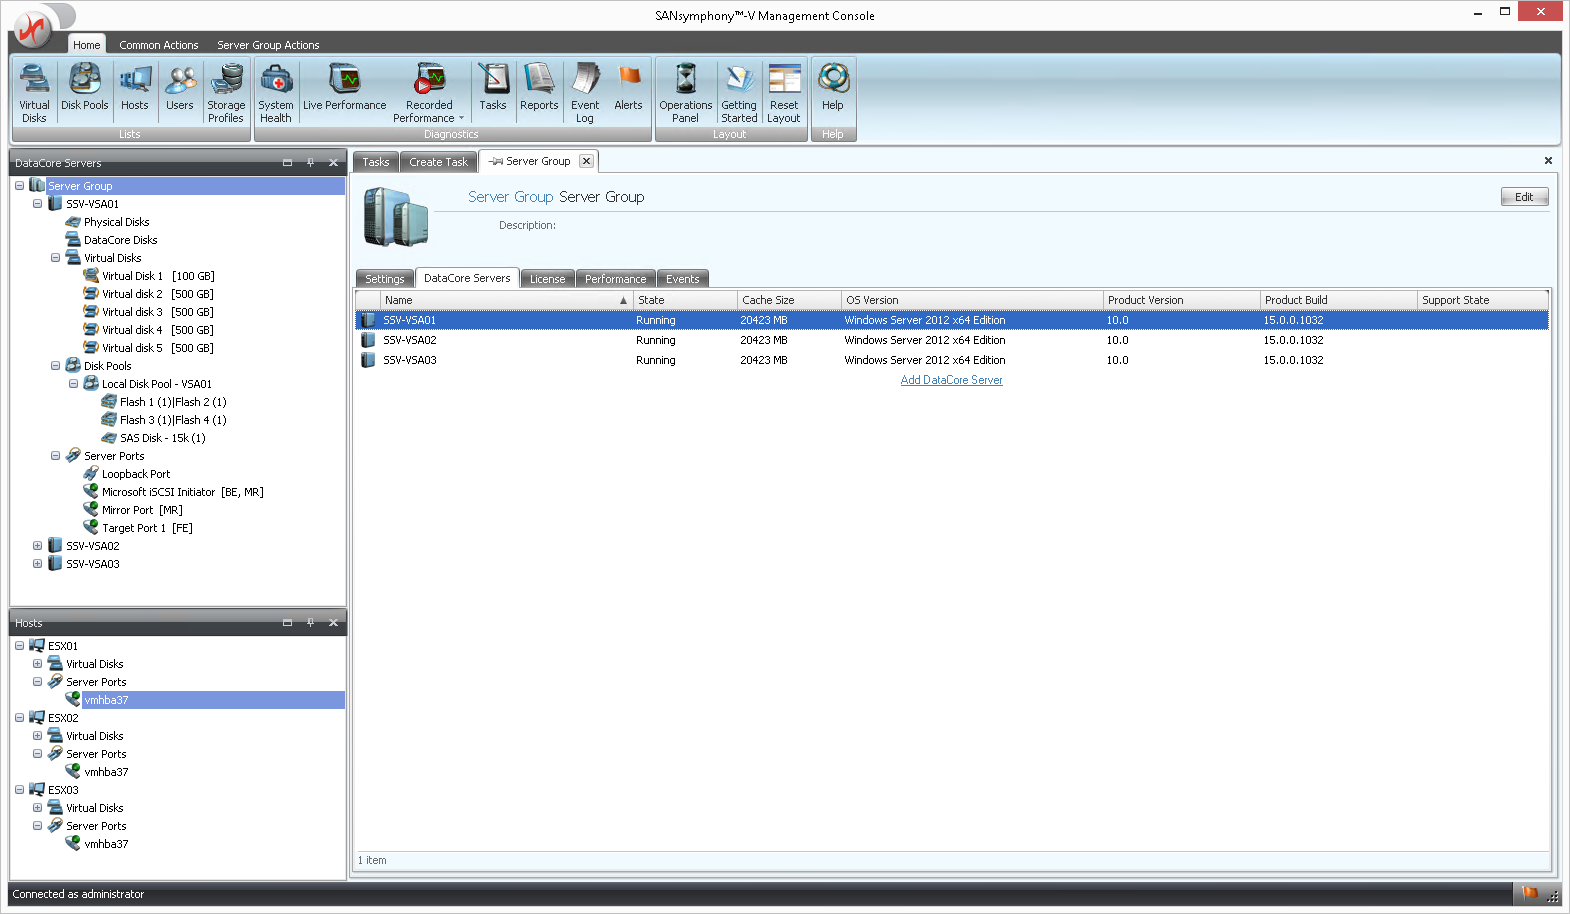
Task: Click the Add DataCore Server link
Action: [951, 380]
